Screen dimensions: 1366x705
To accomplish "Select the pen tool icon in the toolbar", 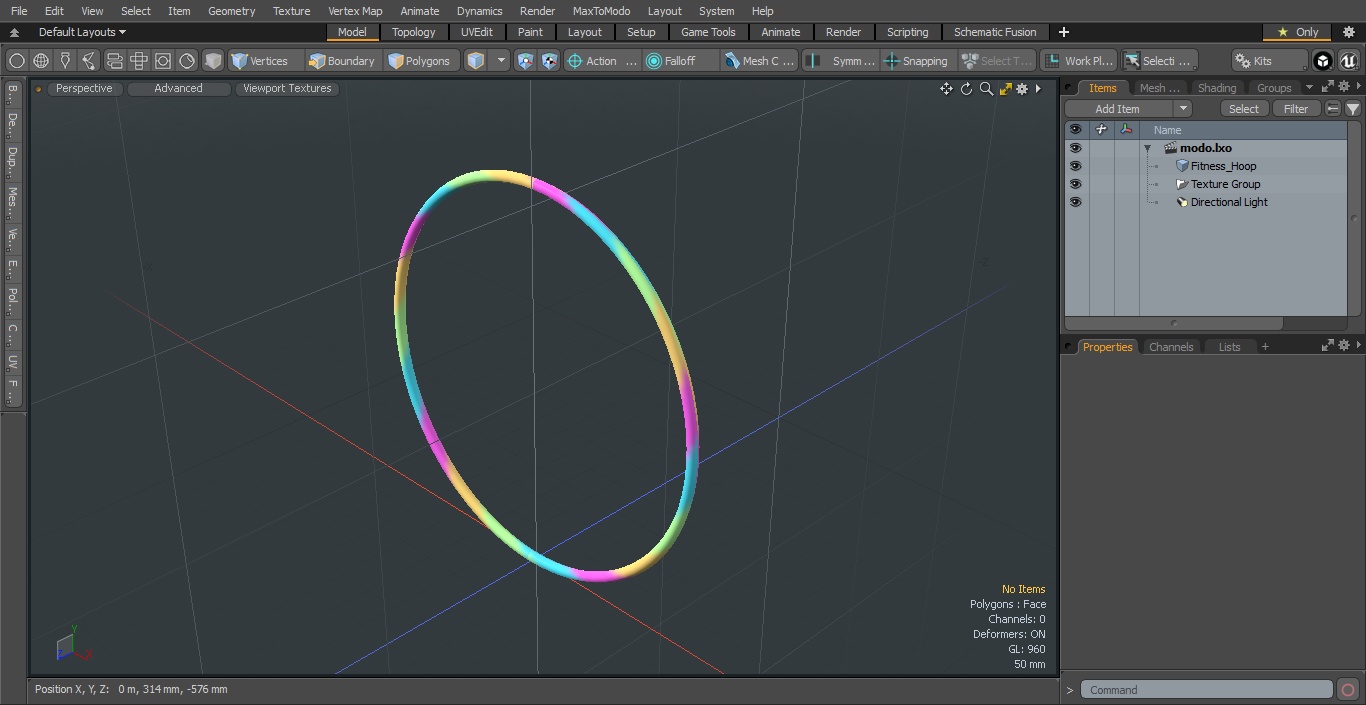I will pos(65,61).
